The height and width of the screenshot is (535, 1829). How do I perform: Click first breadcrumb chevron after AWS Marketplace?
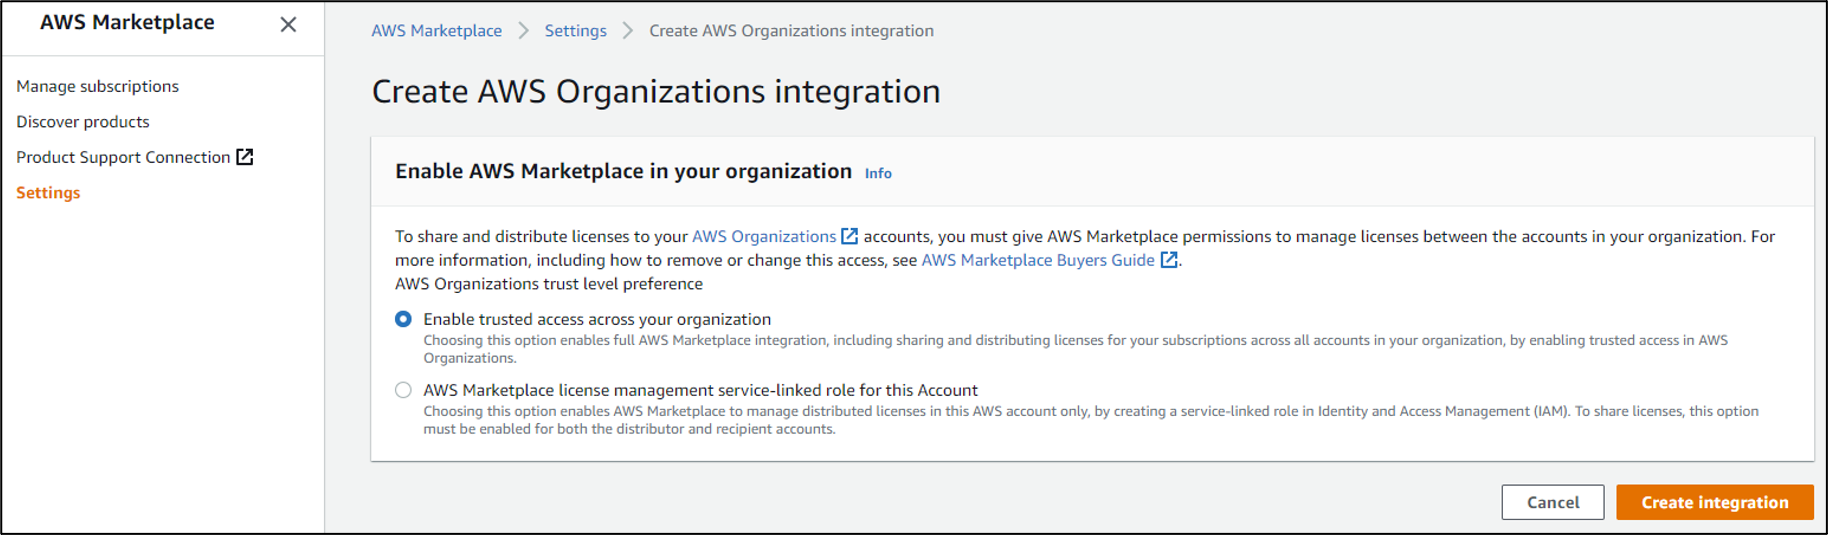(523, 31)
